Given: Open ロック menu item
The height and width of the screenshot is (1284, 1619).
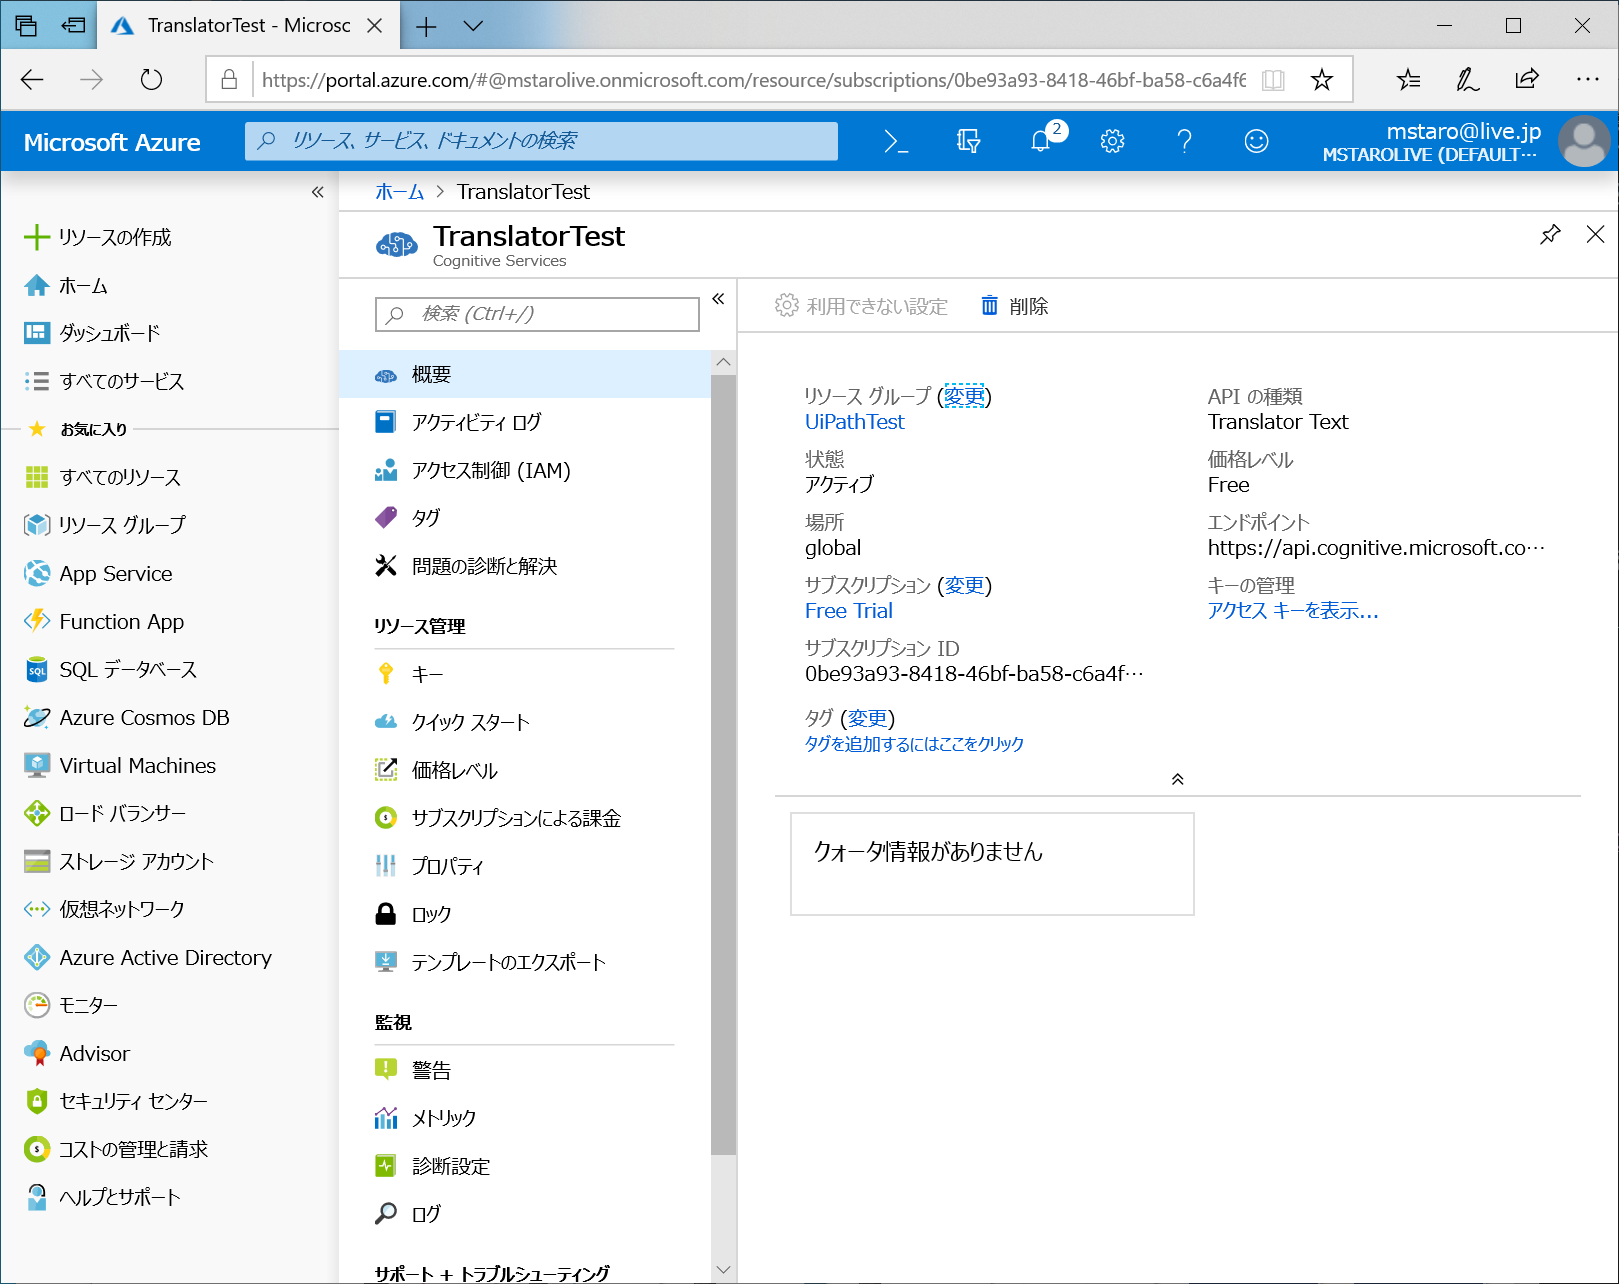Looking at the screenshot, I should click(x=525, y=914).
